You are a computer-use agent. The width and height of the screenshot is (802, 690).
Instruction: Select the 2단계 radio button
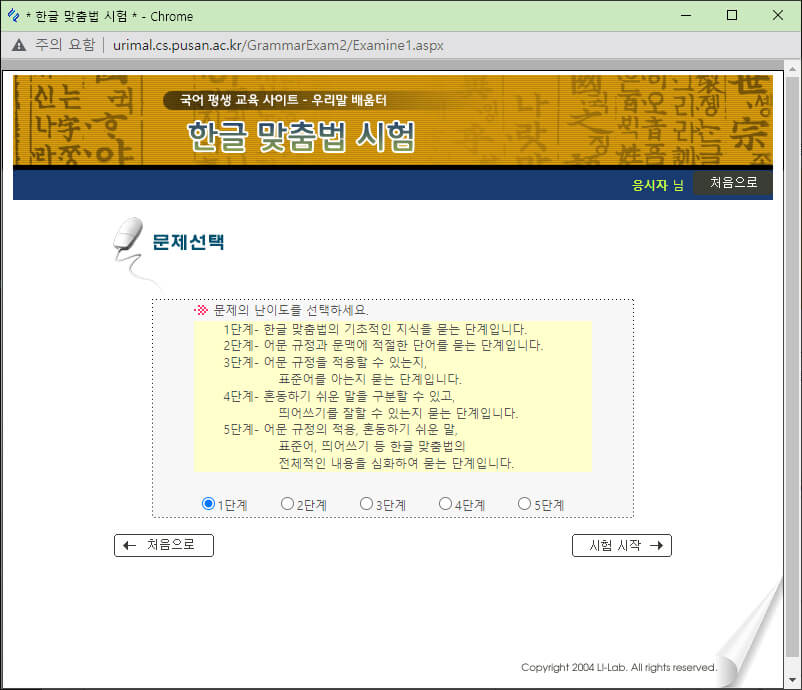pyautogui.click(x=288, y=504)
